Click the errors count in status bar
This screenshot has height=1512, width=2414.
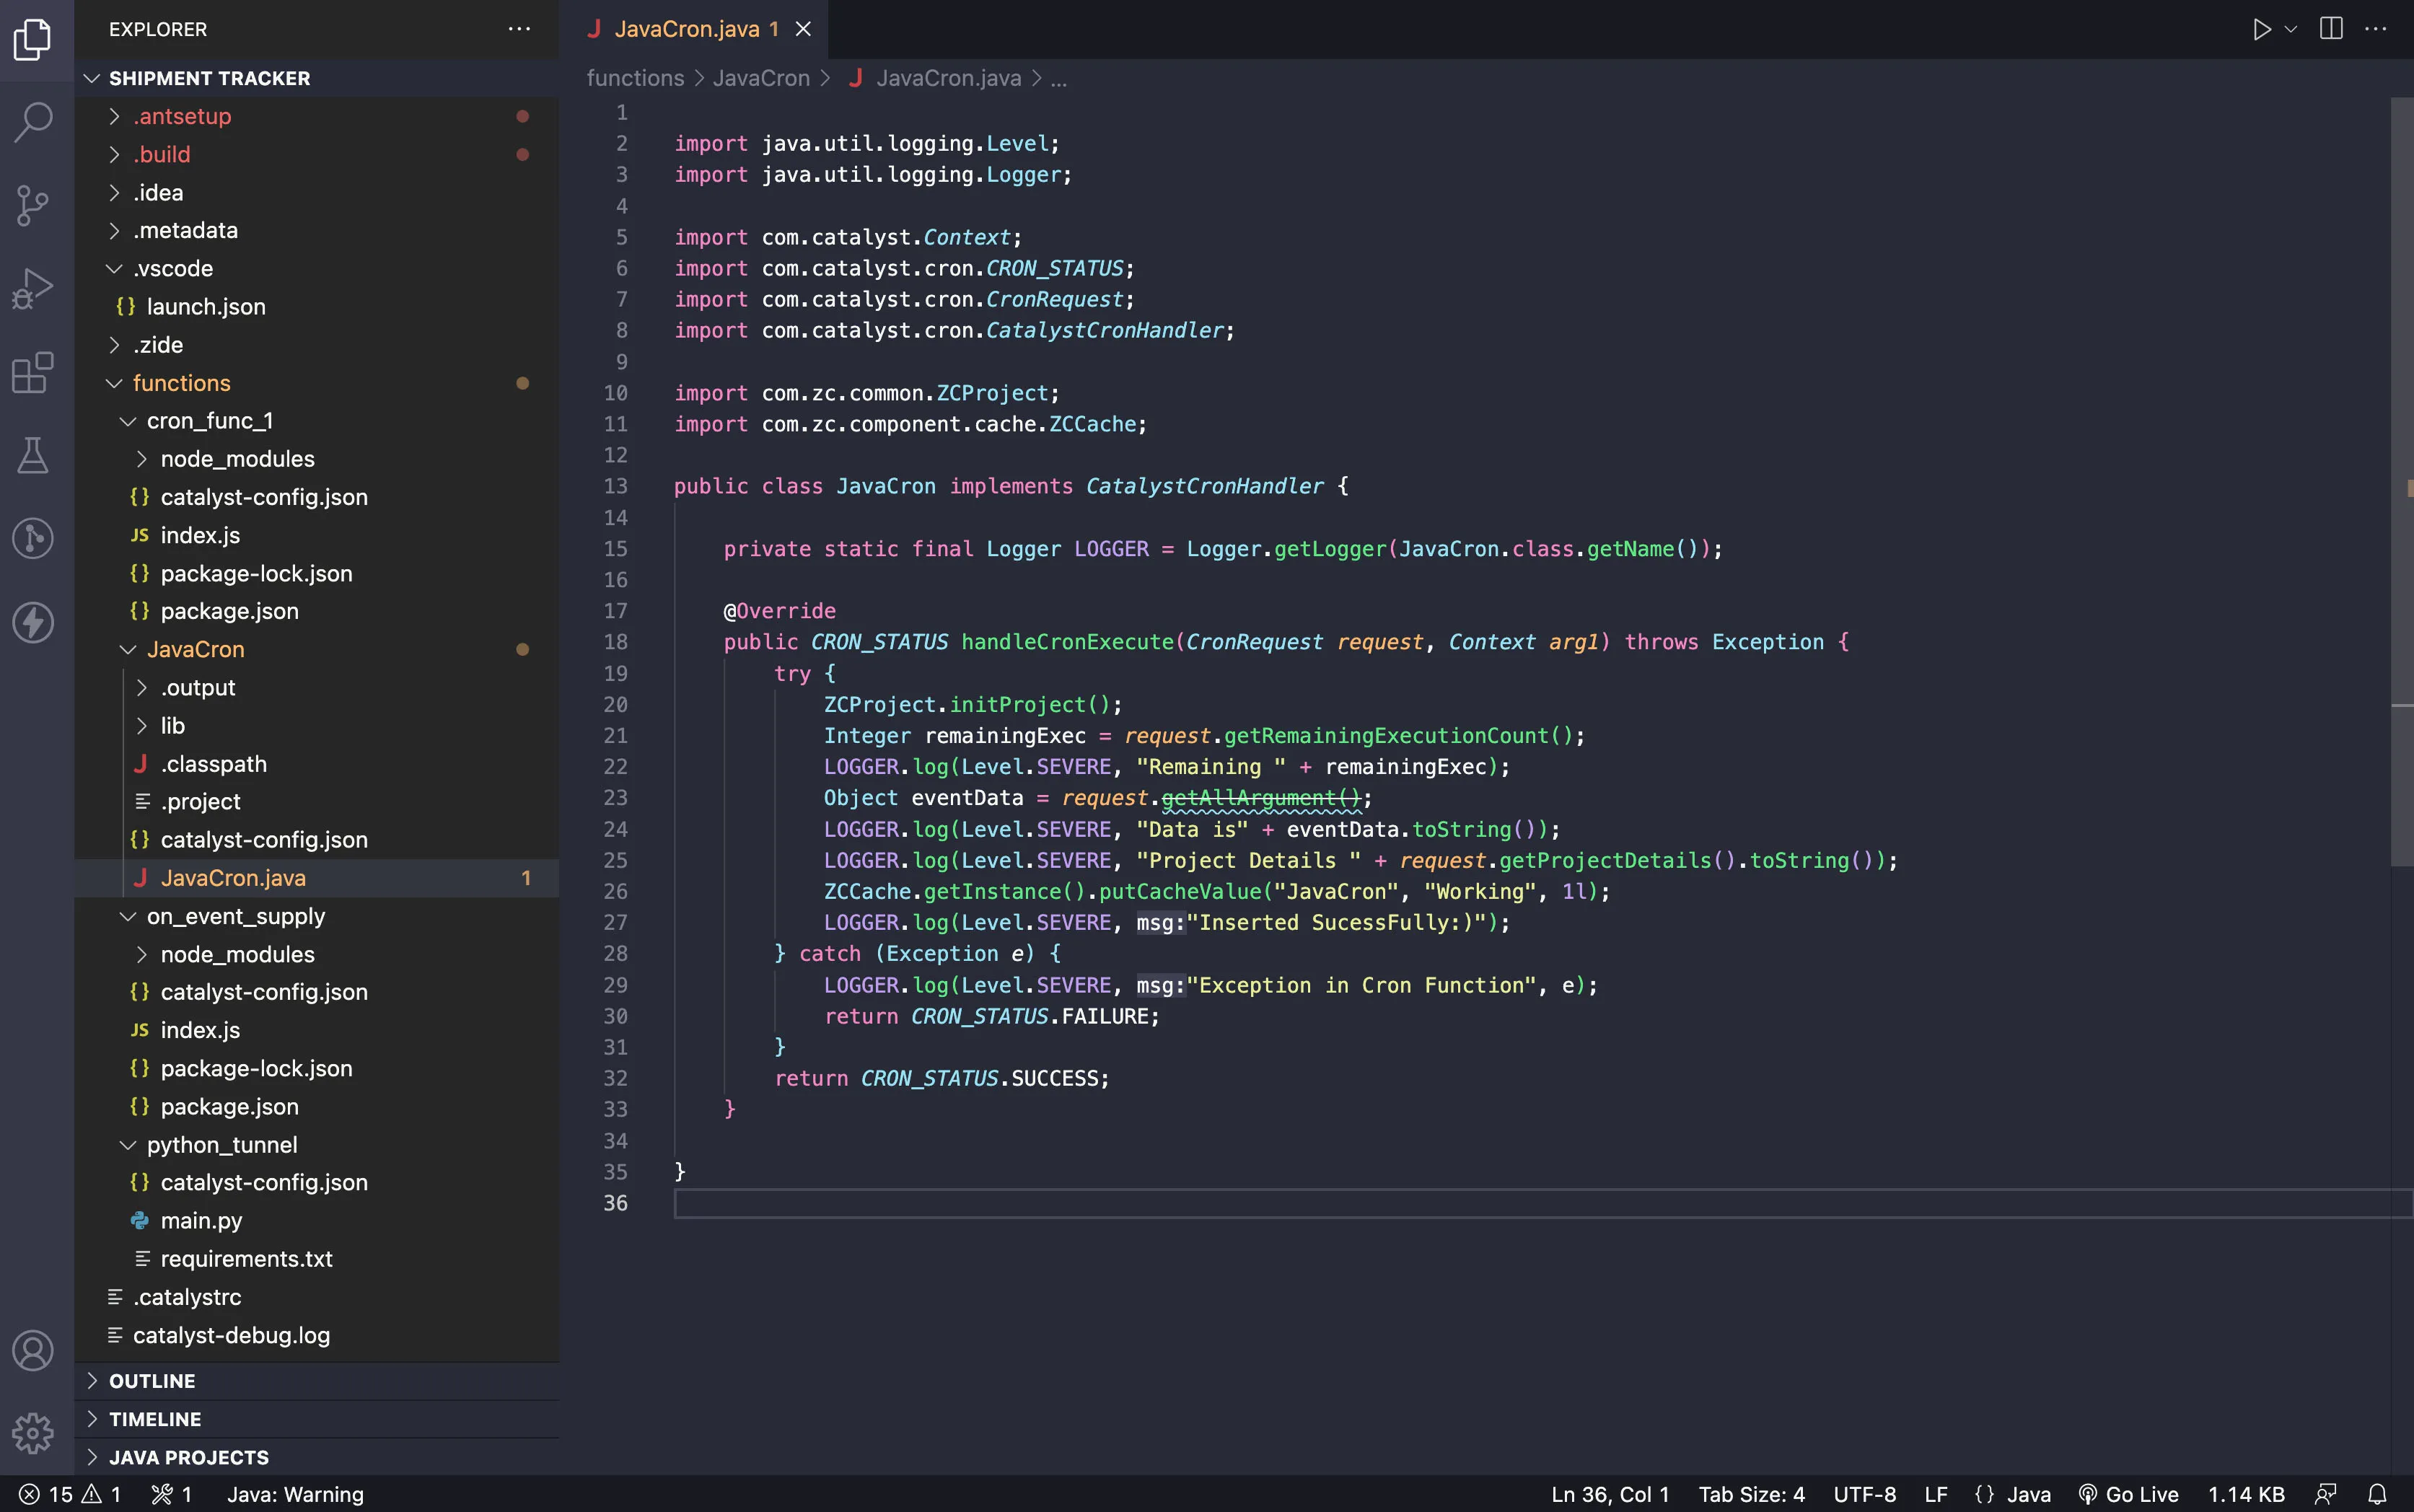tap(46, 1494)
